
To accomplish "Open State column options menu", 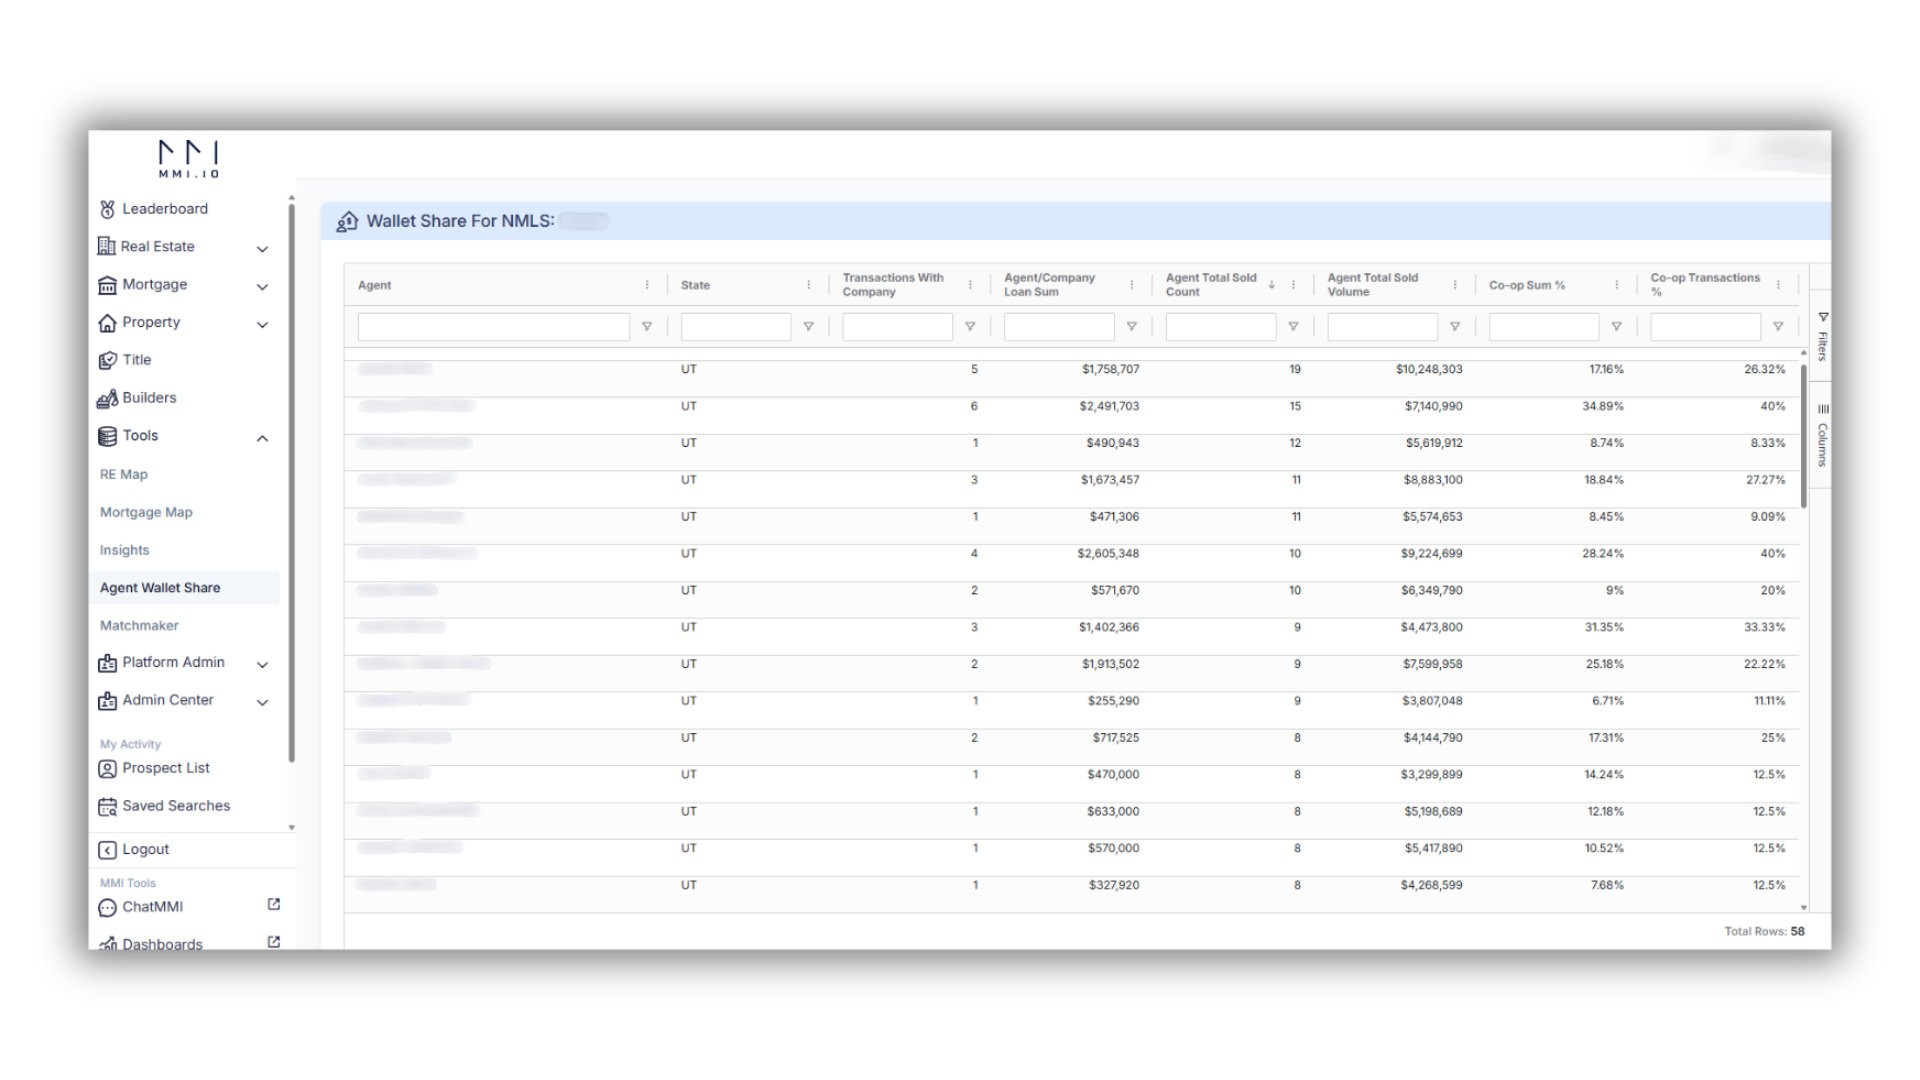I will [808, 285].
